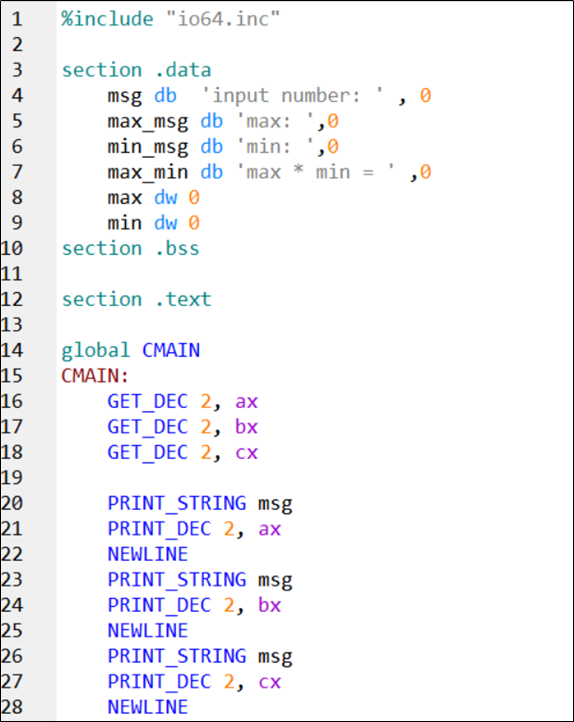Click the 'ax' register on line 21
This screenshot has height=722, width=574.
270,530
